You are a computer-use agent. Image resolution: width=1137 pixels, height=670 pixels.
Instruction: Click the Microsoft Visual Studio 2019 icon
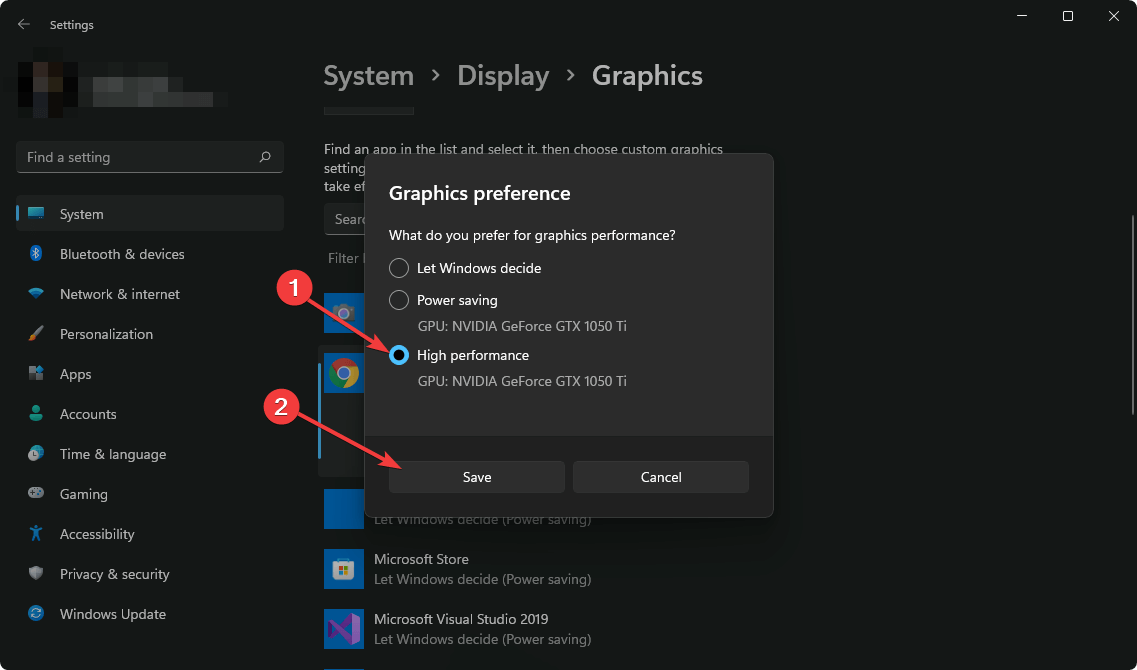344,629
